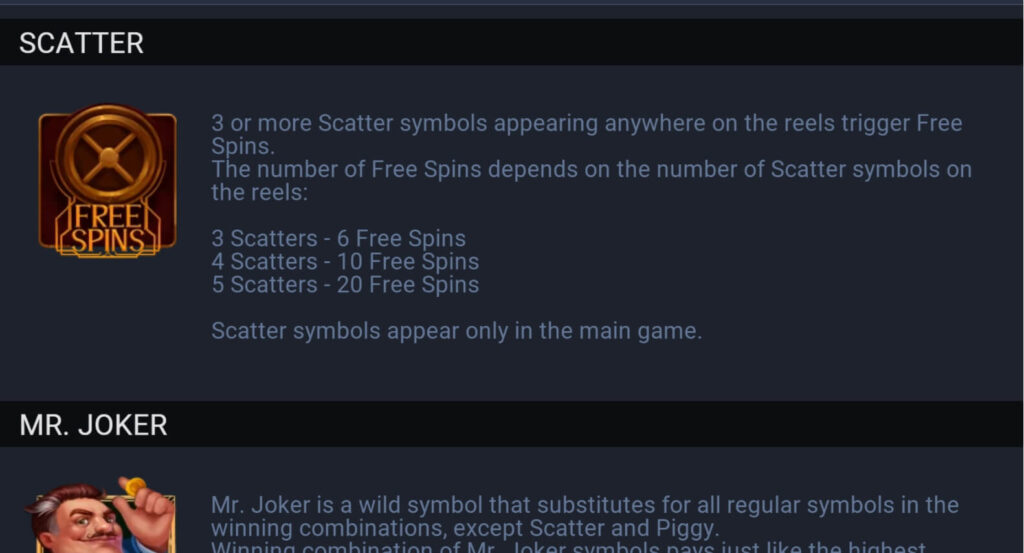Click 'Scatter symbols appear only in the main game'
This screenshot has width=1024, height=553.
456,330
